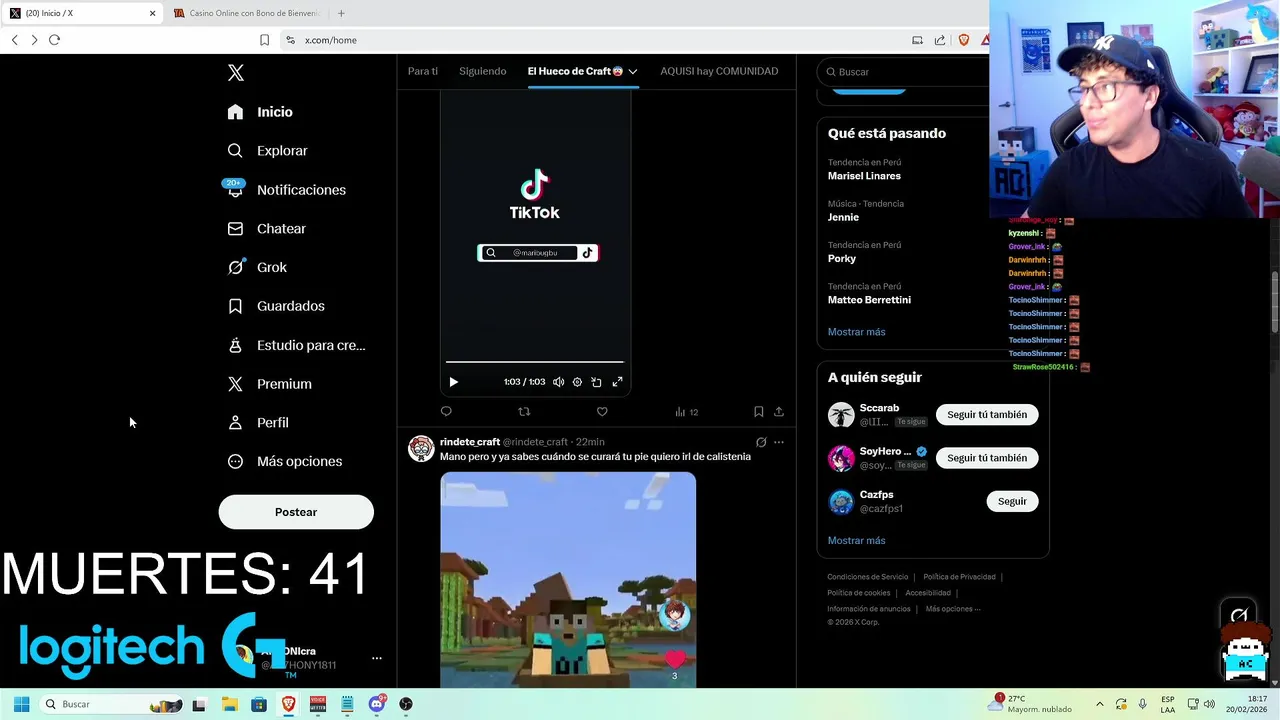Open Perfil in the sidebar
Image resolution: width=1280 pixels, height=720 pixels.
tap(258, 423)
